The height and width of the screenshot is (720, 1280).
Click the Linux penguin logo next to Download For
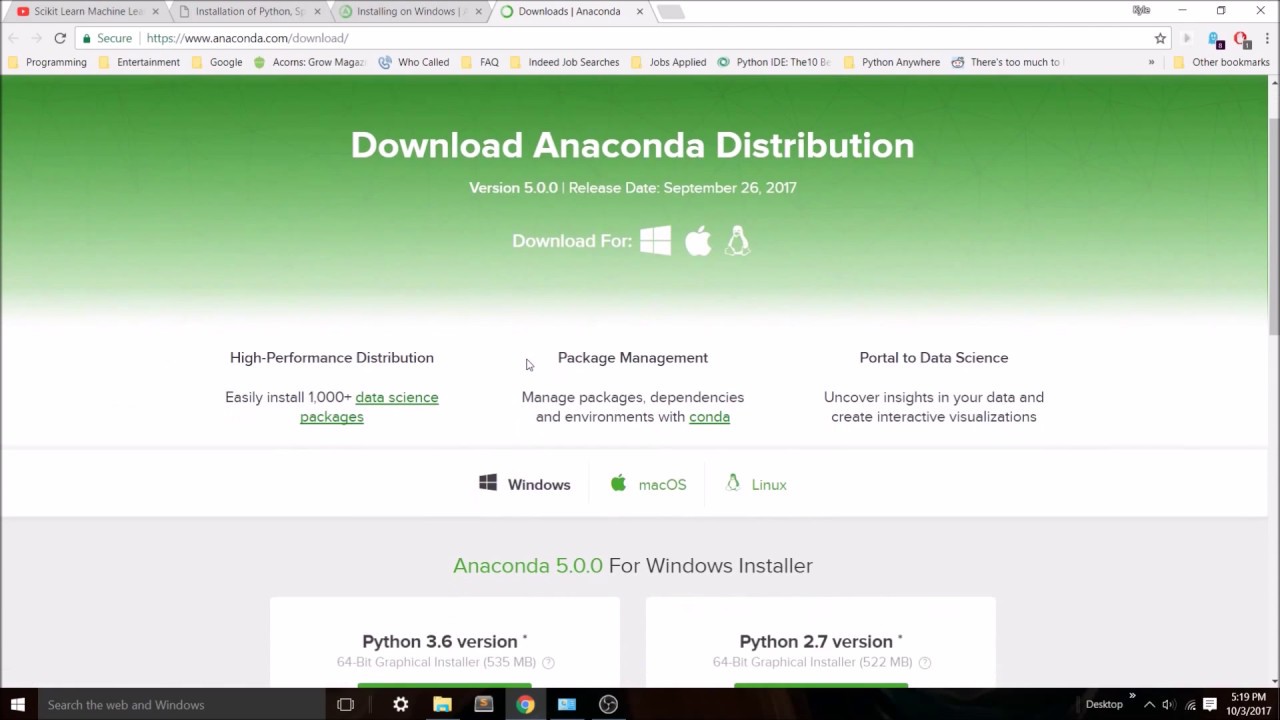point(737,240)
